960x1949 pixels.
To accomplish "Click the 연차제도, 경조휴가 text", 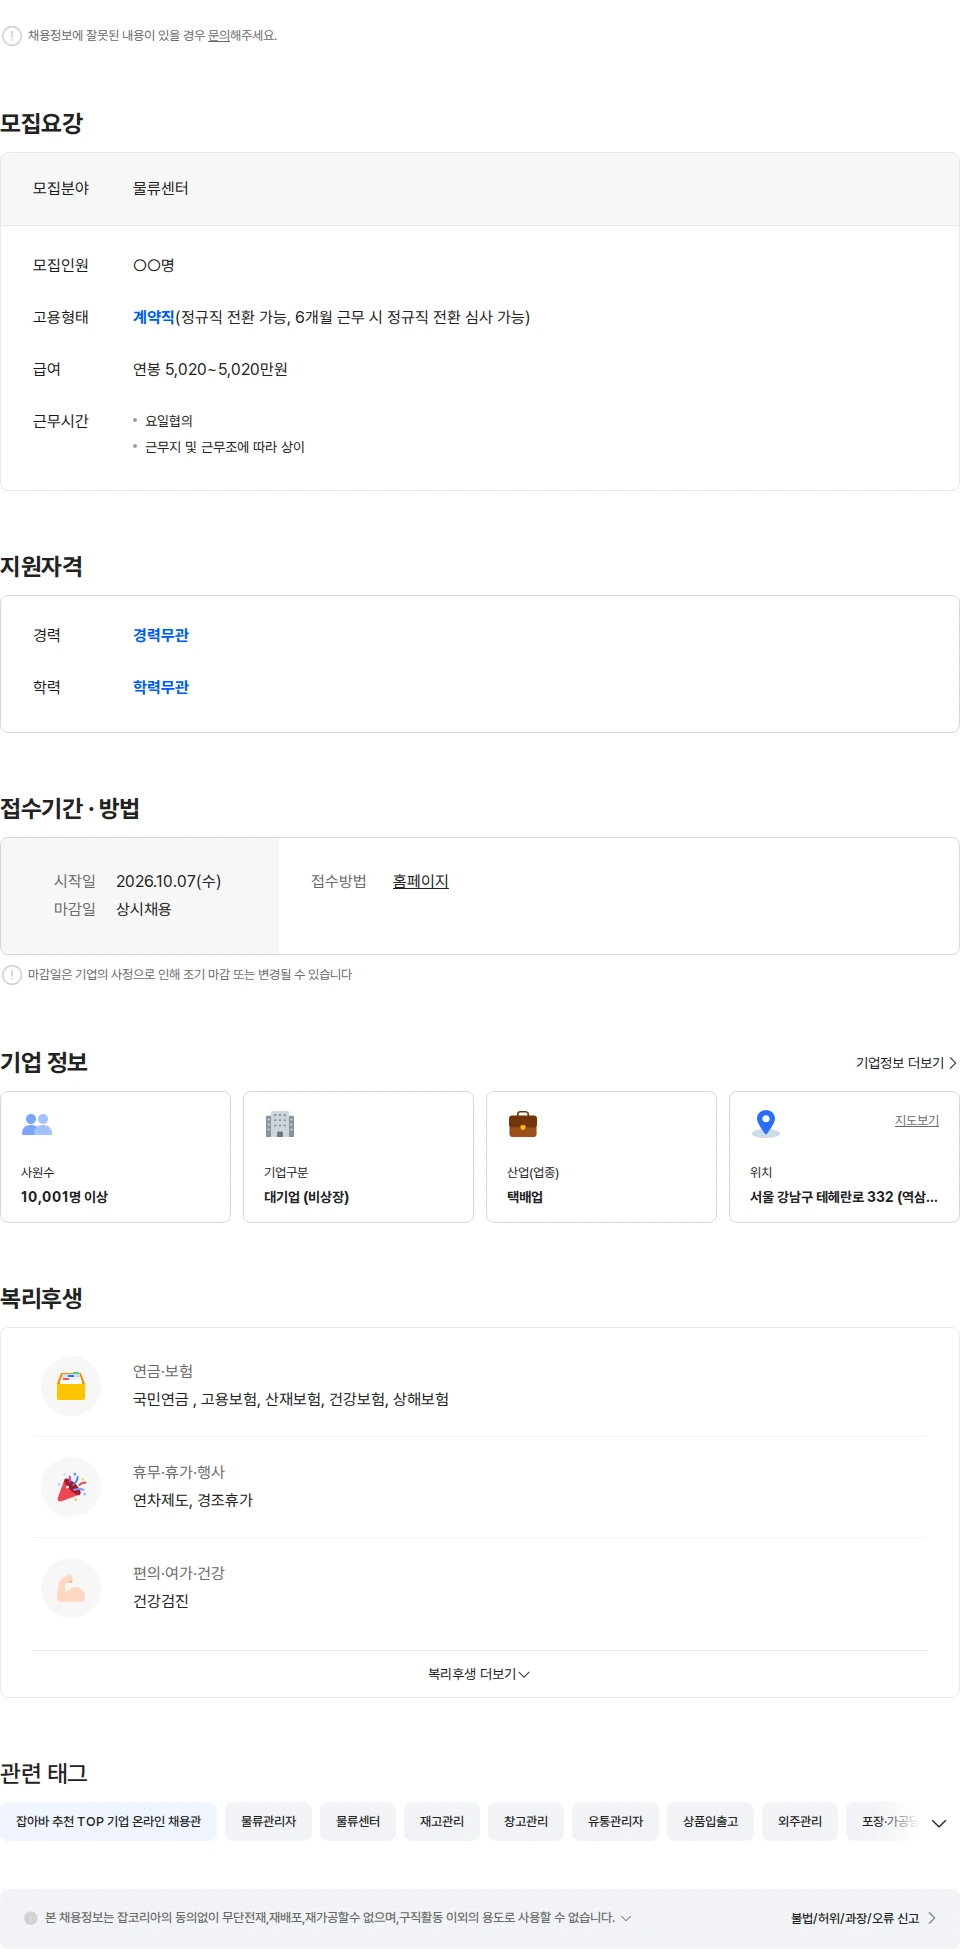I will tap(193, 1500).
